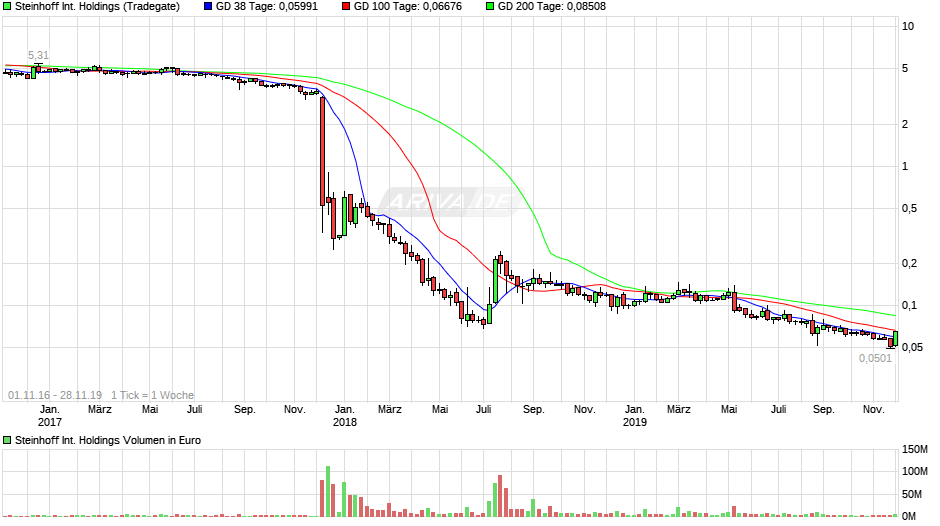Click the 150M volume axis label
Viewport: 940px width, 526px height.
point(915,449)
